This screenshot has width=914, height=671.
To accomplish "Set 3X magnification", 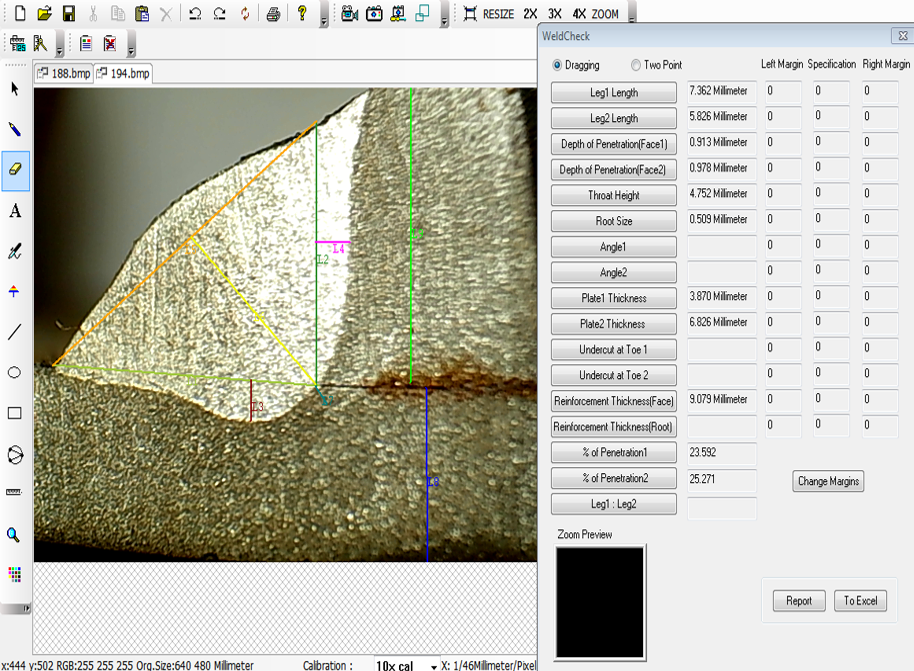I will click(x=554, y=14).
